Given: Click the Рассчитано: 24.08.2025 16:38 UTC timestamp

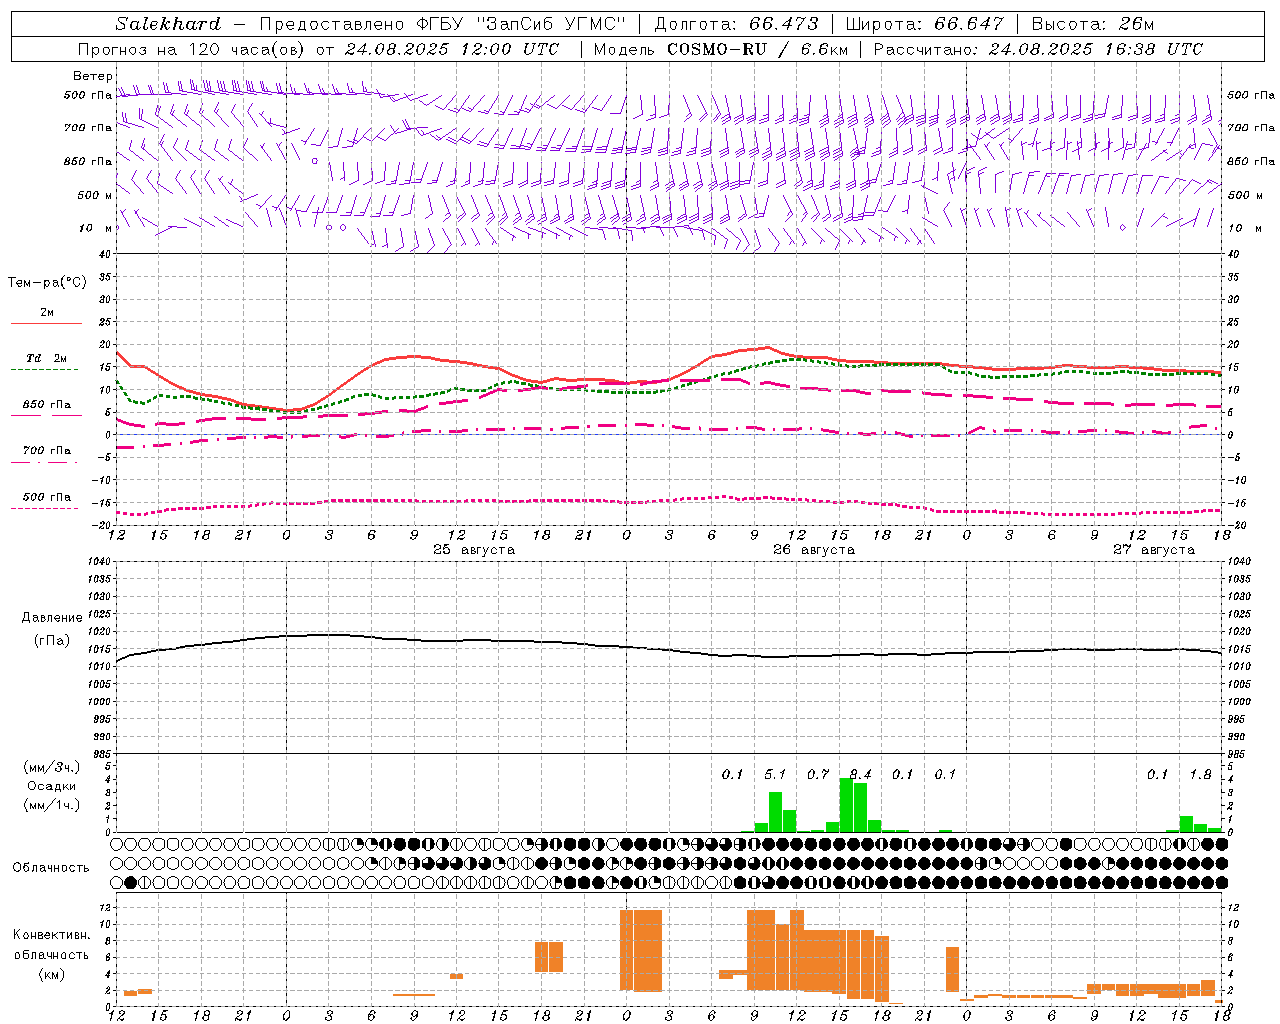Looking at the screenshot, I should 1038,49.
